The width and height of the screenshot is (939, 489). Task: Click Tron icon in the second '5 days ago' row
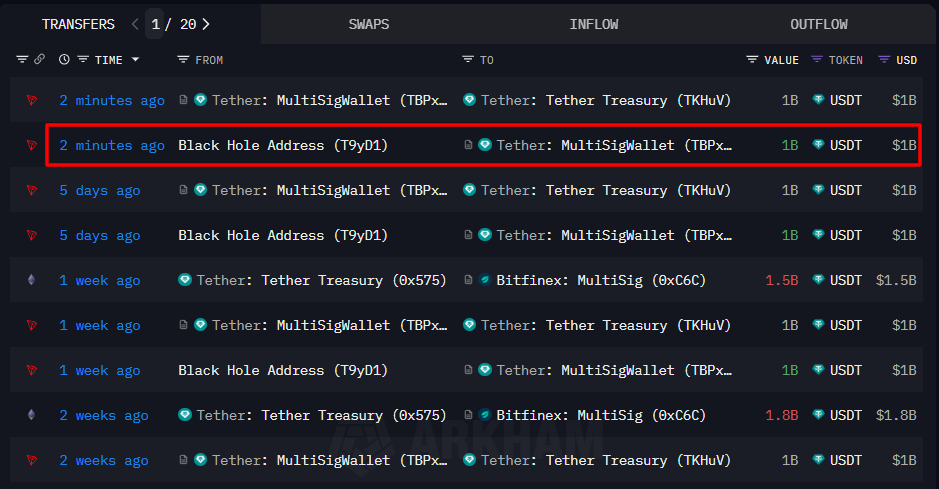pos(32,235)
